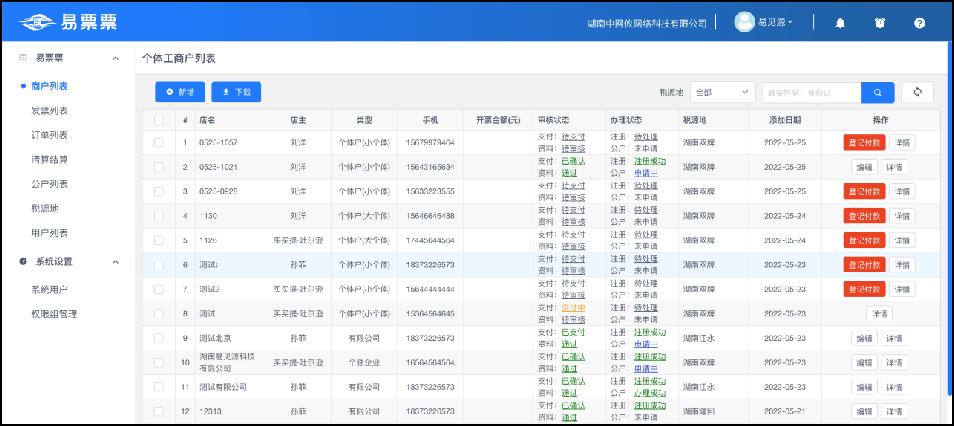
Task: Click 编辑 for row 9 测试北京
Action: click(x=864, y=338)
